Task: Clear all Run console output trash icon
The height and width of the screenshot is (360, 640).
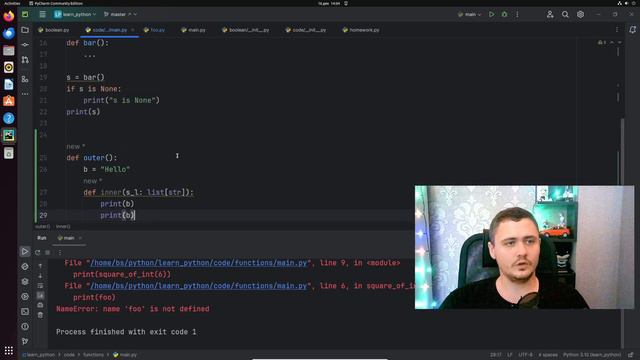Action: pyautogui.click(x=40, y=315)
